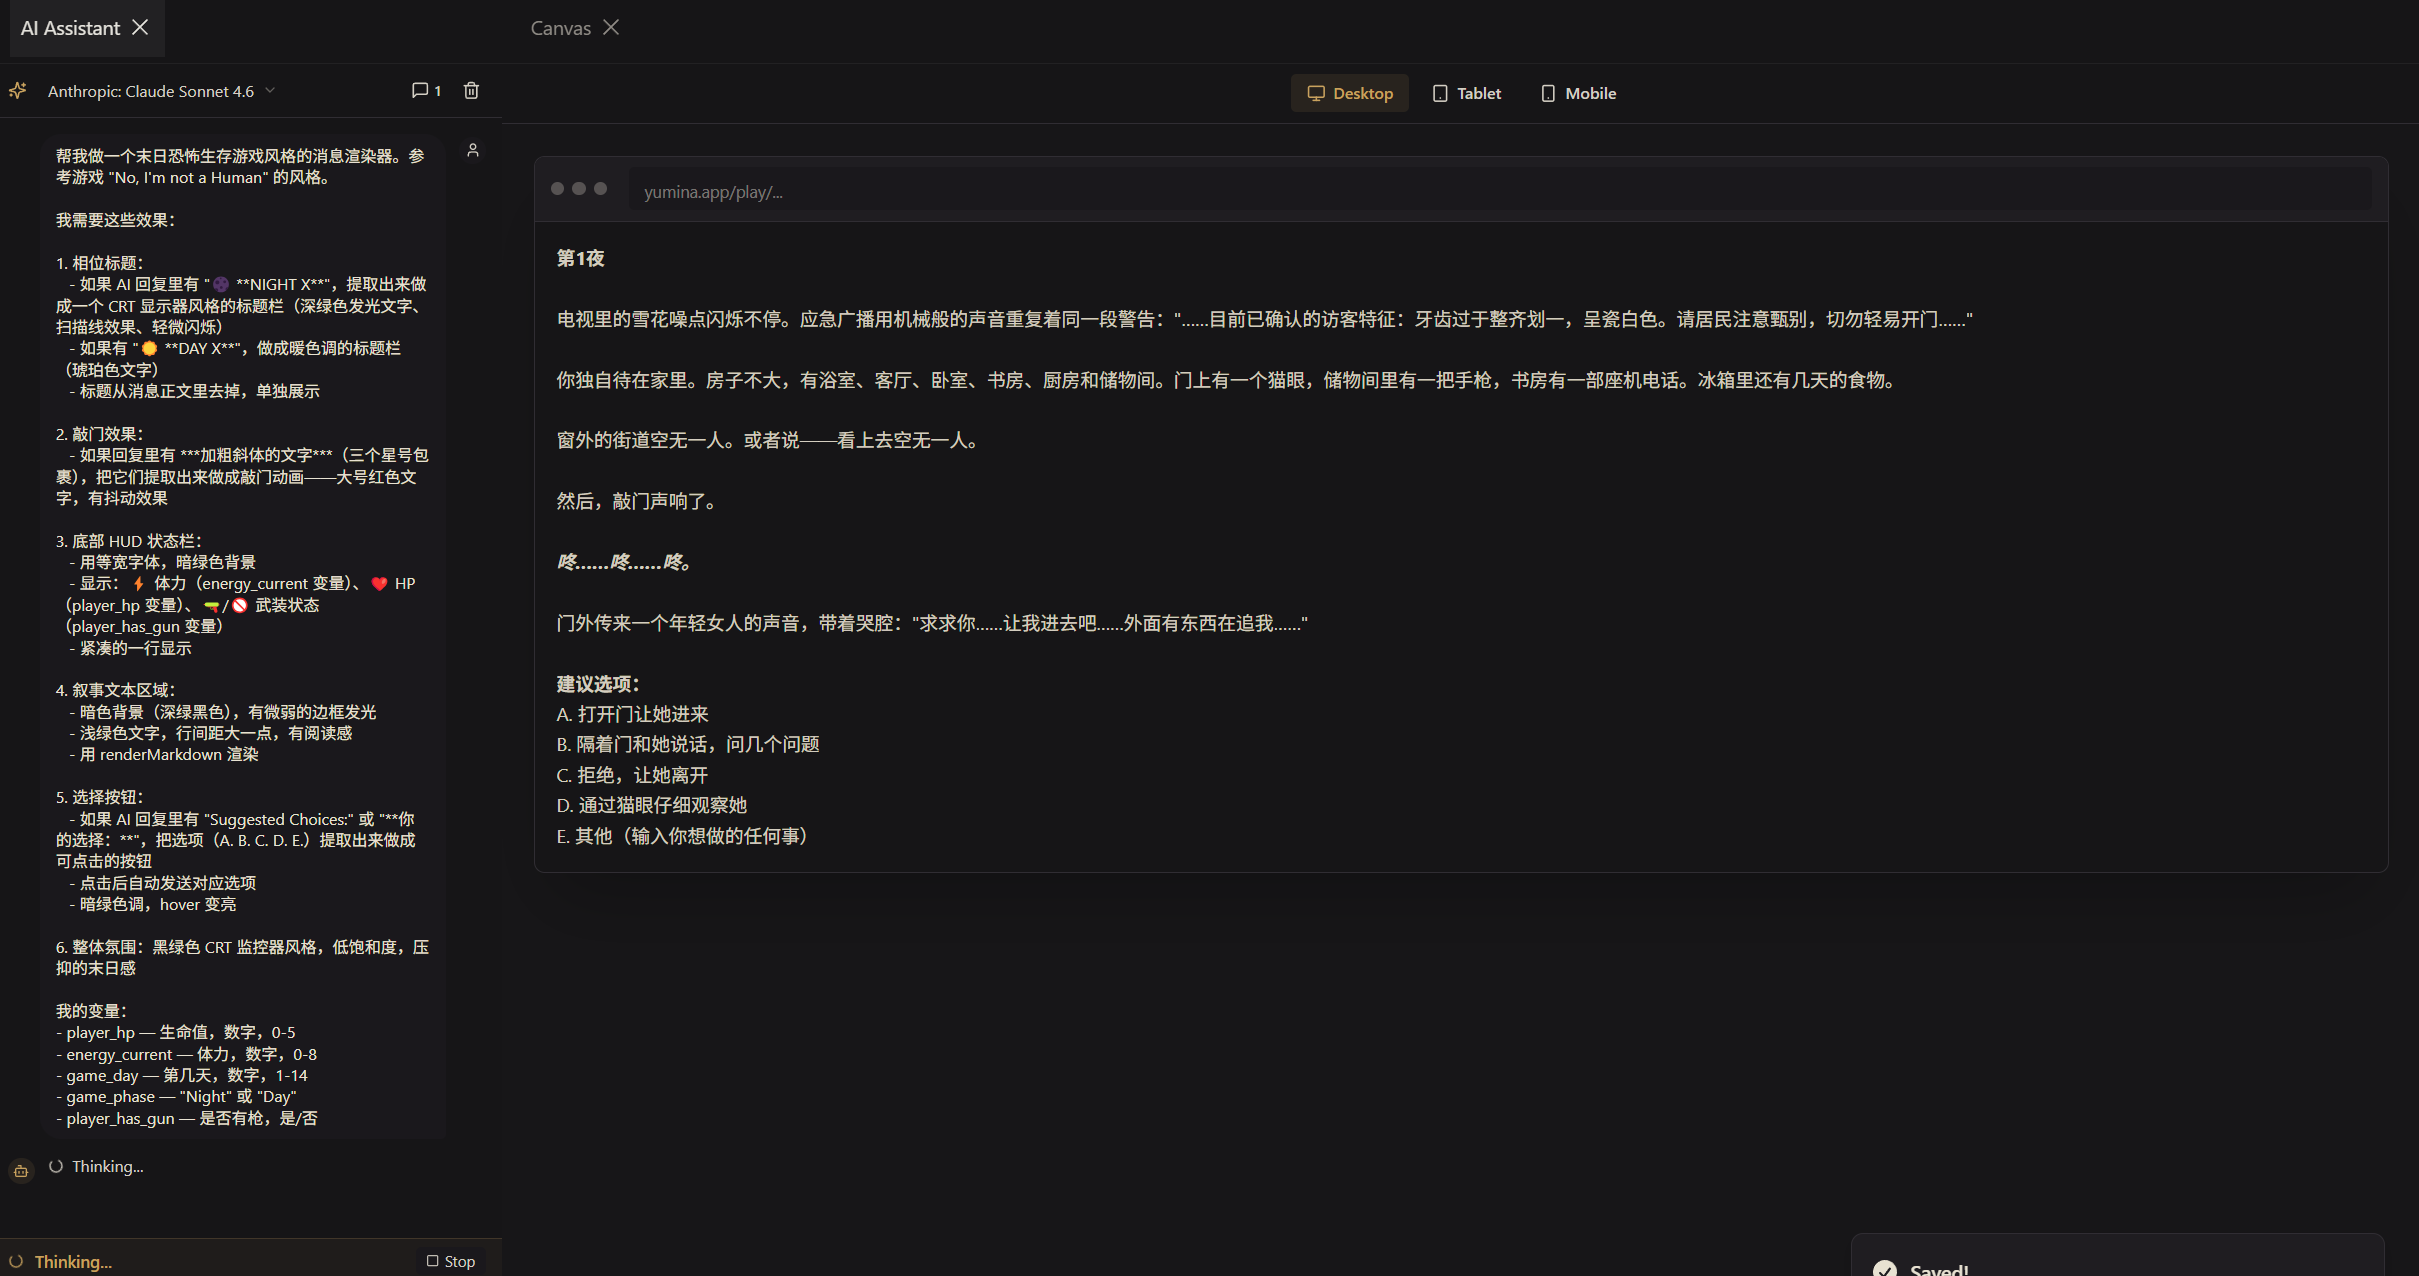Click the robot assistant avatar near Thinking indicator
The image size is (2419, 1276).
[21, 1170]
